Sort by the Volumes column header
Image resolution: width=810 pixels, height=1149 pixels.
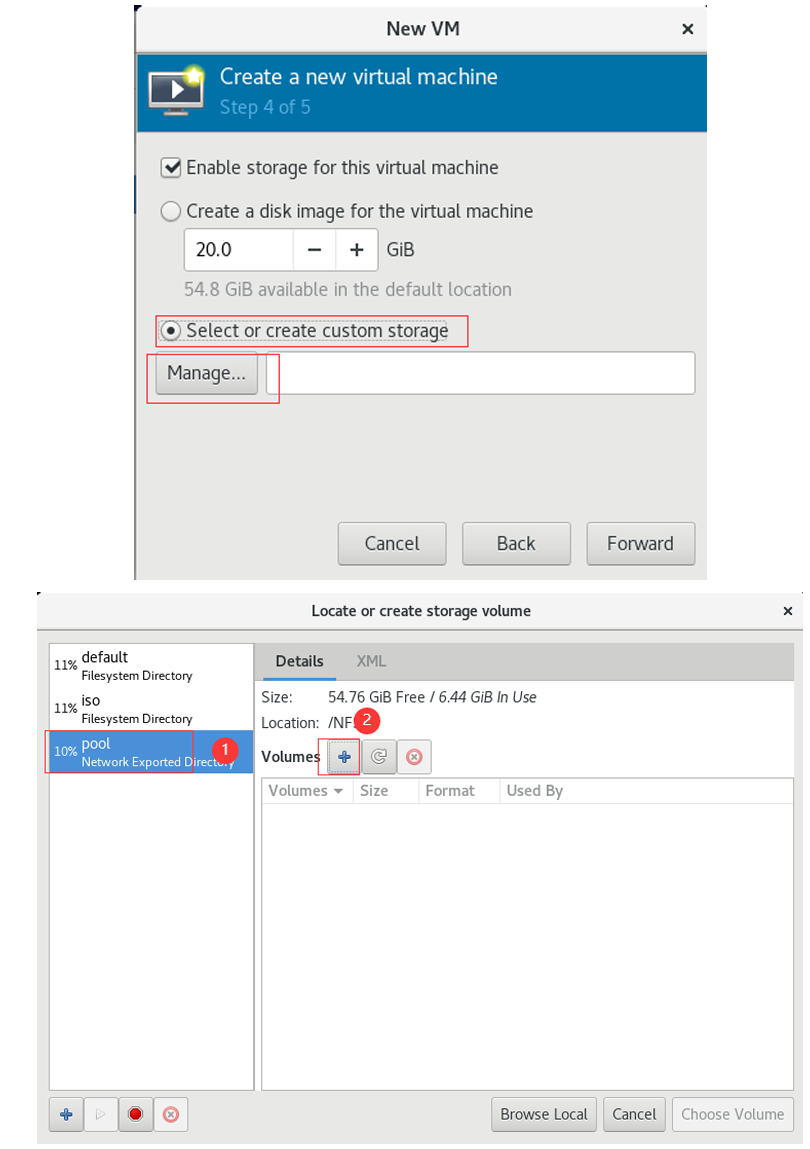(x=306, y=791)
